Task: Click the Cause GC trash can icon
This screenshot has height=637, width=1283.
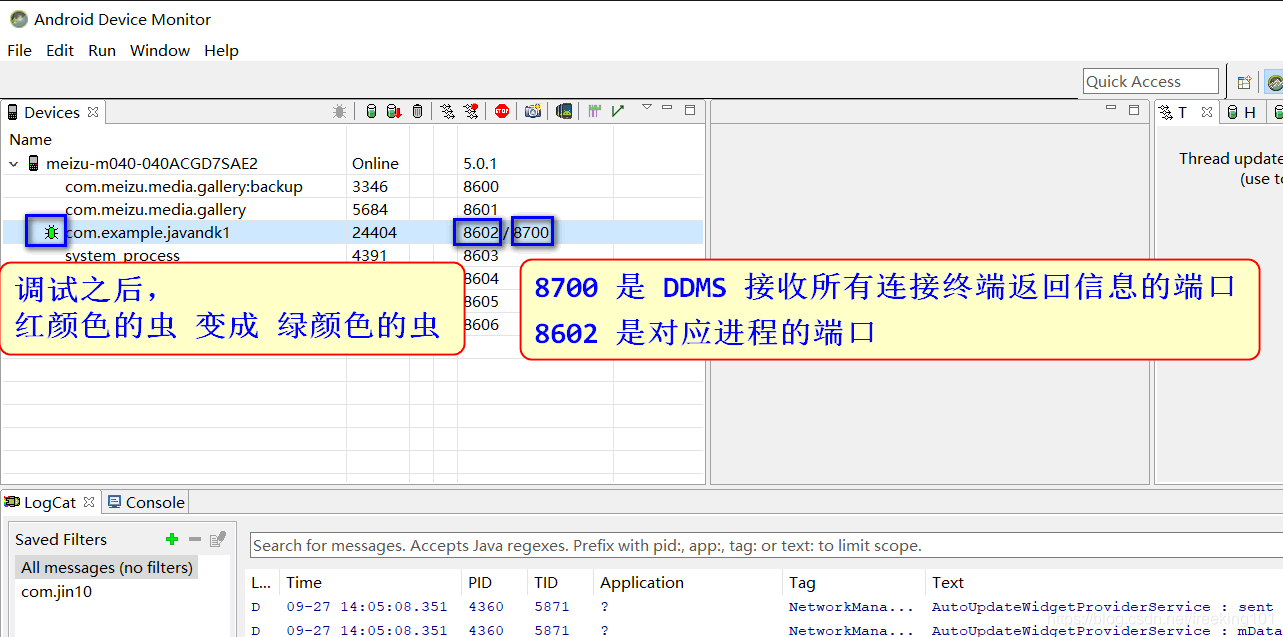Action: coord(417,111)
